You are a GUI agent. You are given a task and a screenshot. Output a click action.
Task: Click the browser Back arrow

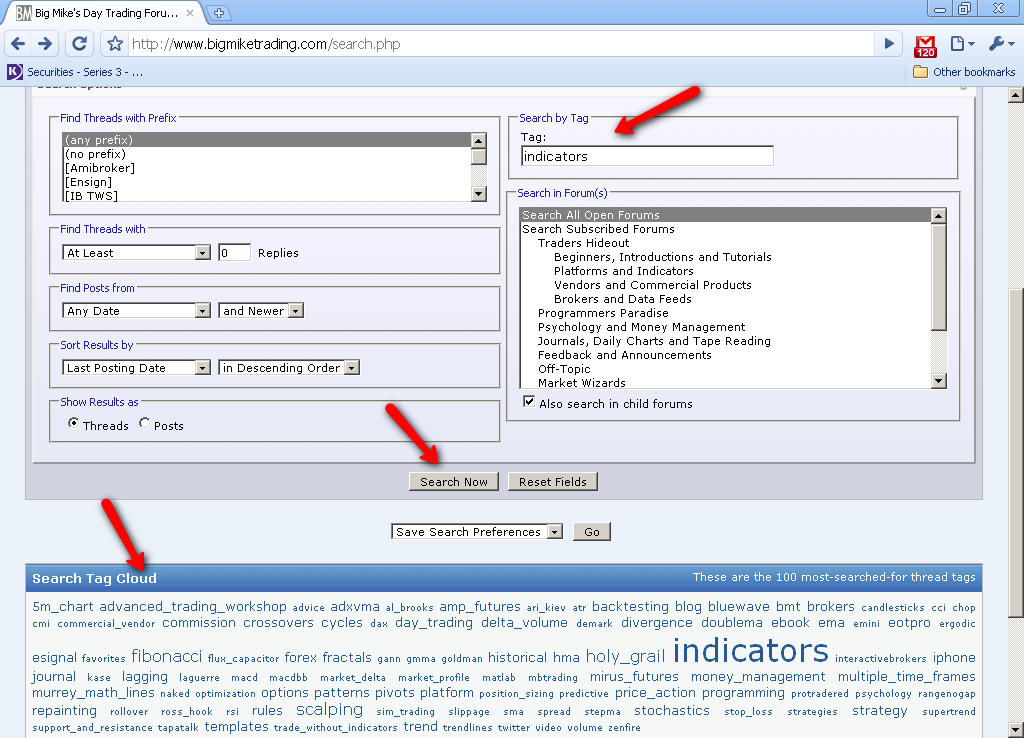tap(18, 44)
